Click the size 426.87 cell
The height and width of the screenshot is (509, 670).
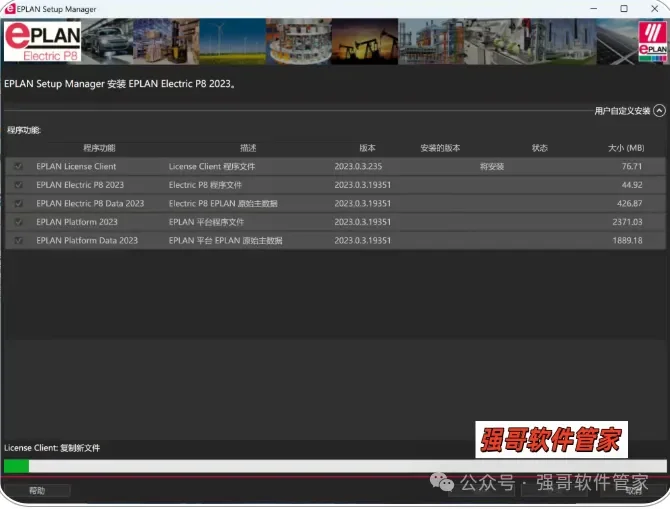(629, 203)
